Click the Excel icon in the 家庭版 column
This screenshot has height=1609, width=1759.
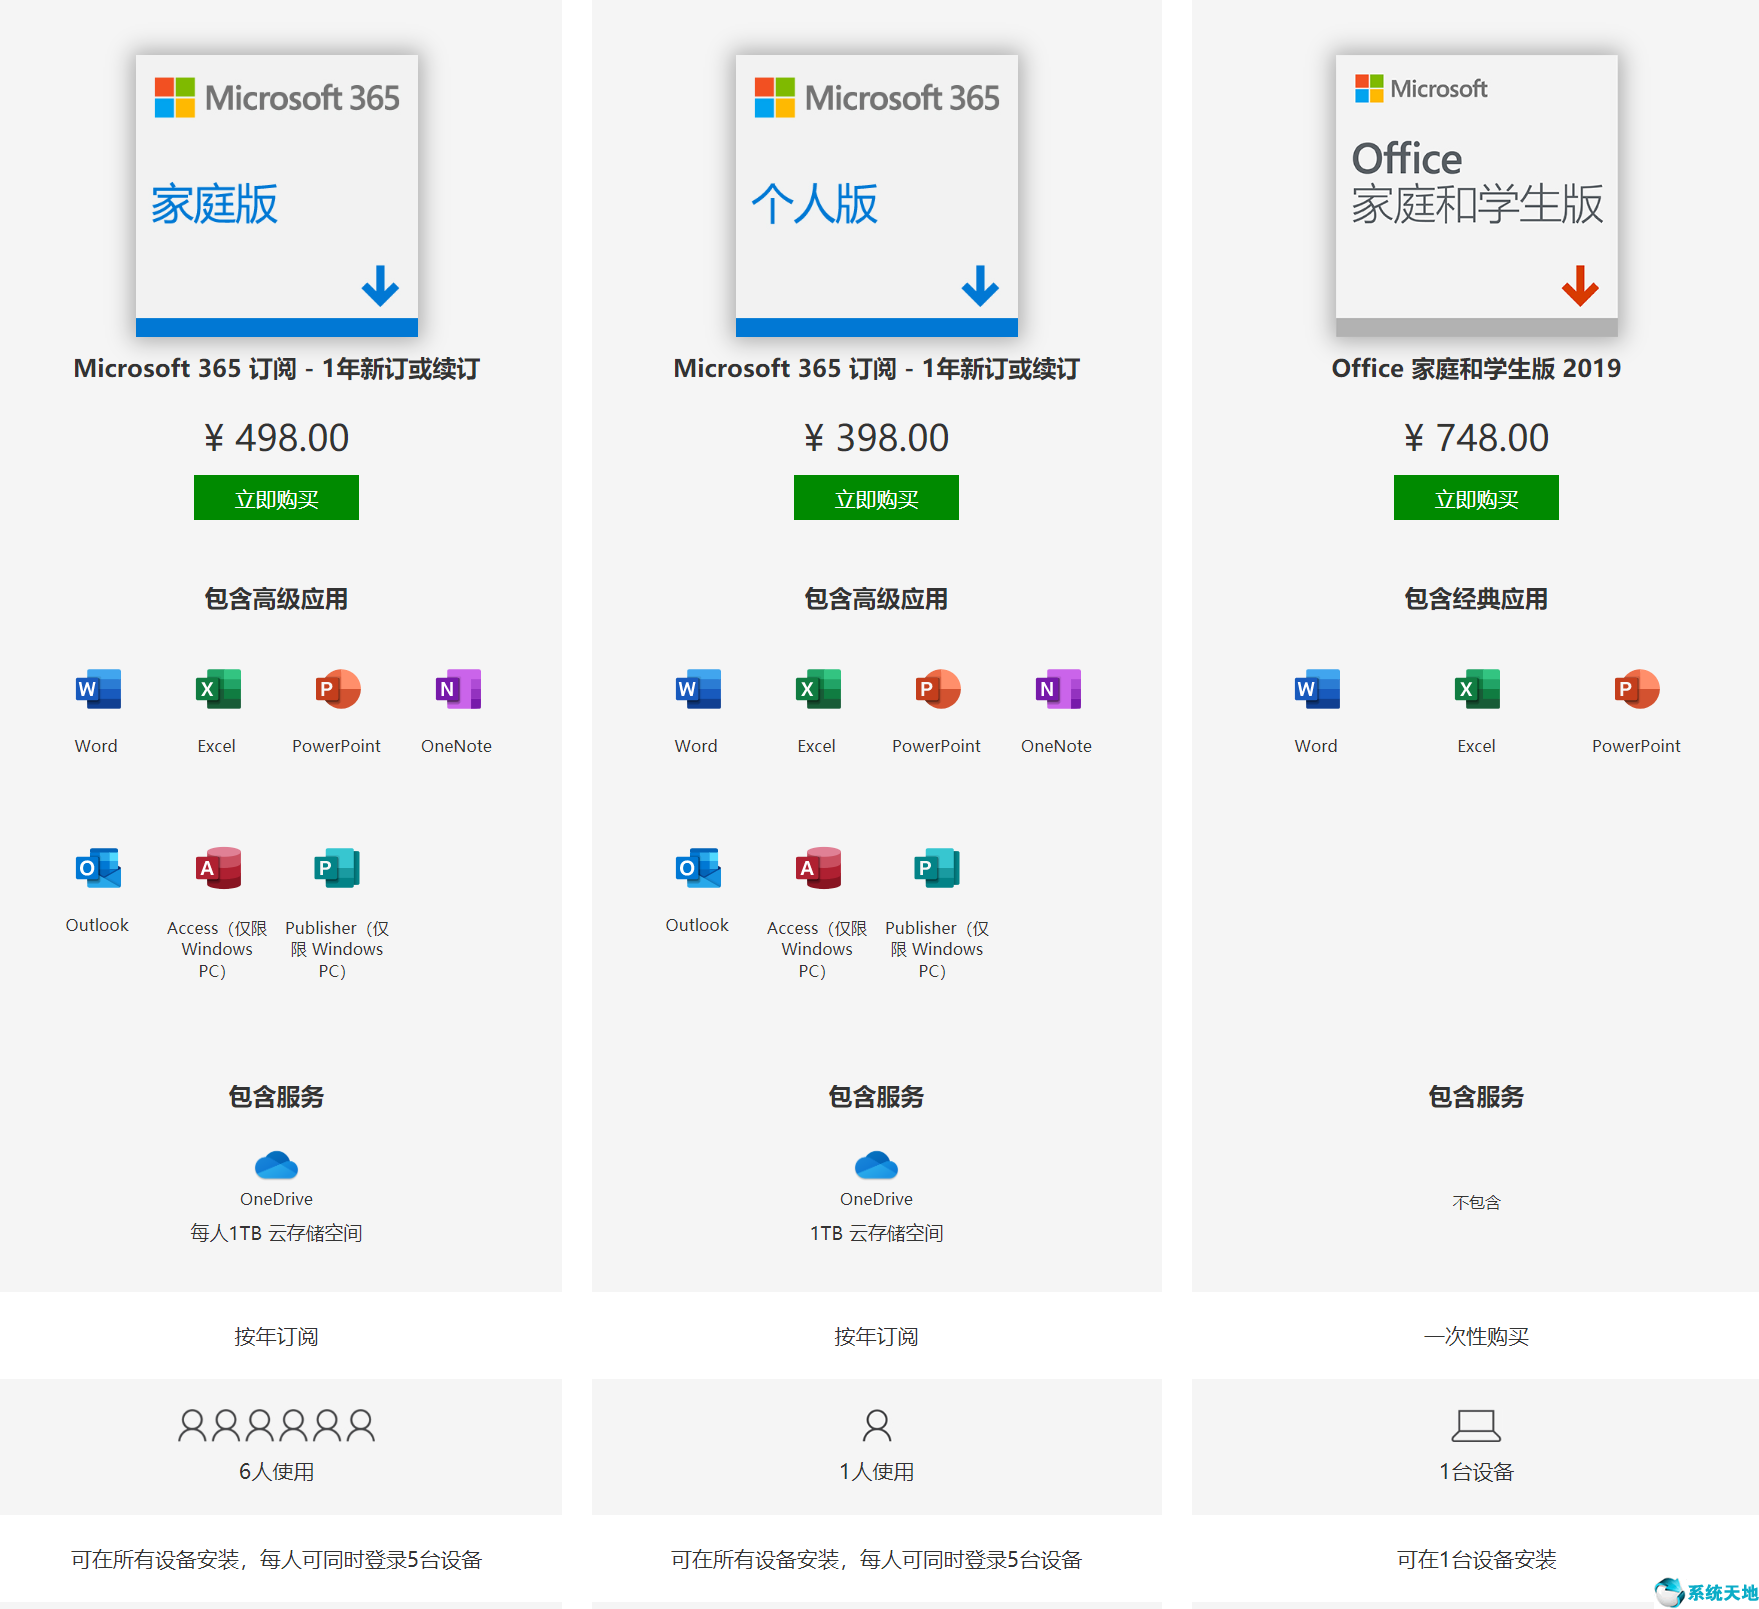click(x=218, y=689)
